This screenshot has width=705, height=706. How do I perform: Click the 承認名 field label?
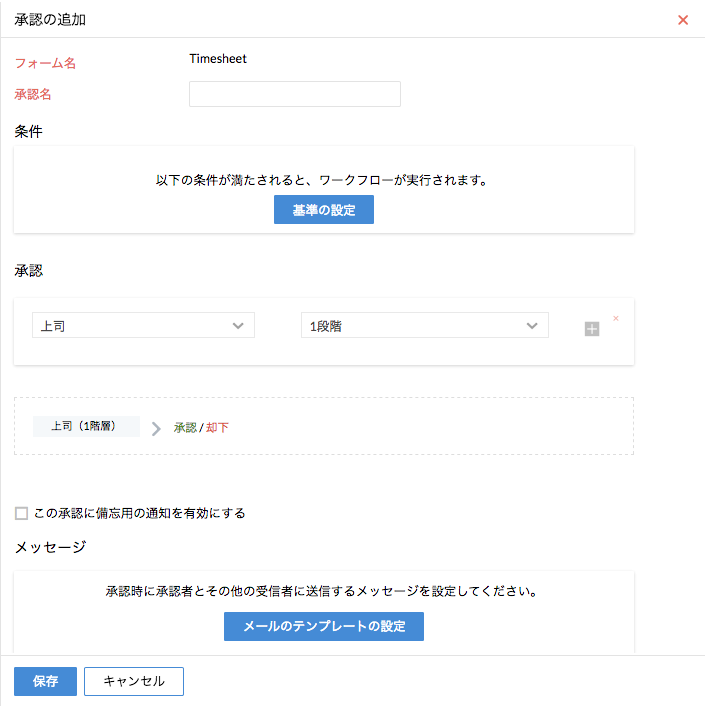point(33,94)
